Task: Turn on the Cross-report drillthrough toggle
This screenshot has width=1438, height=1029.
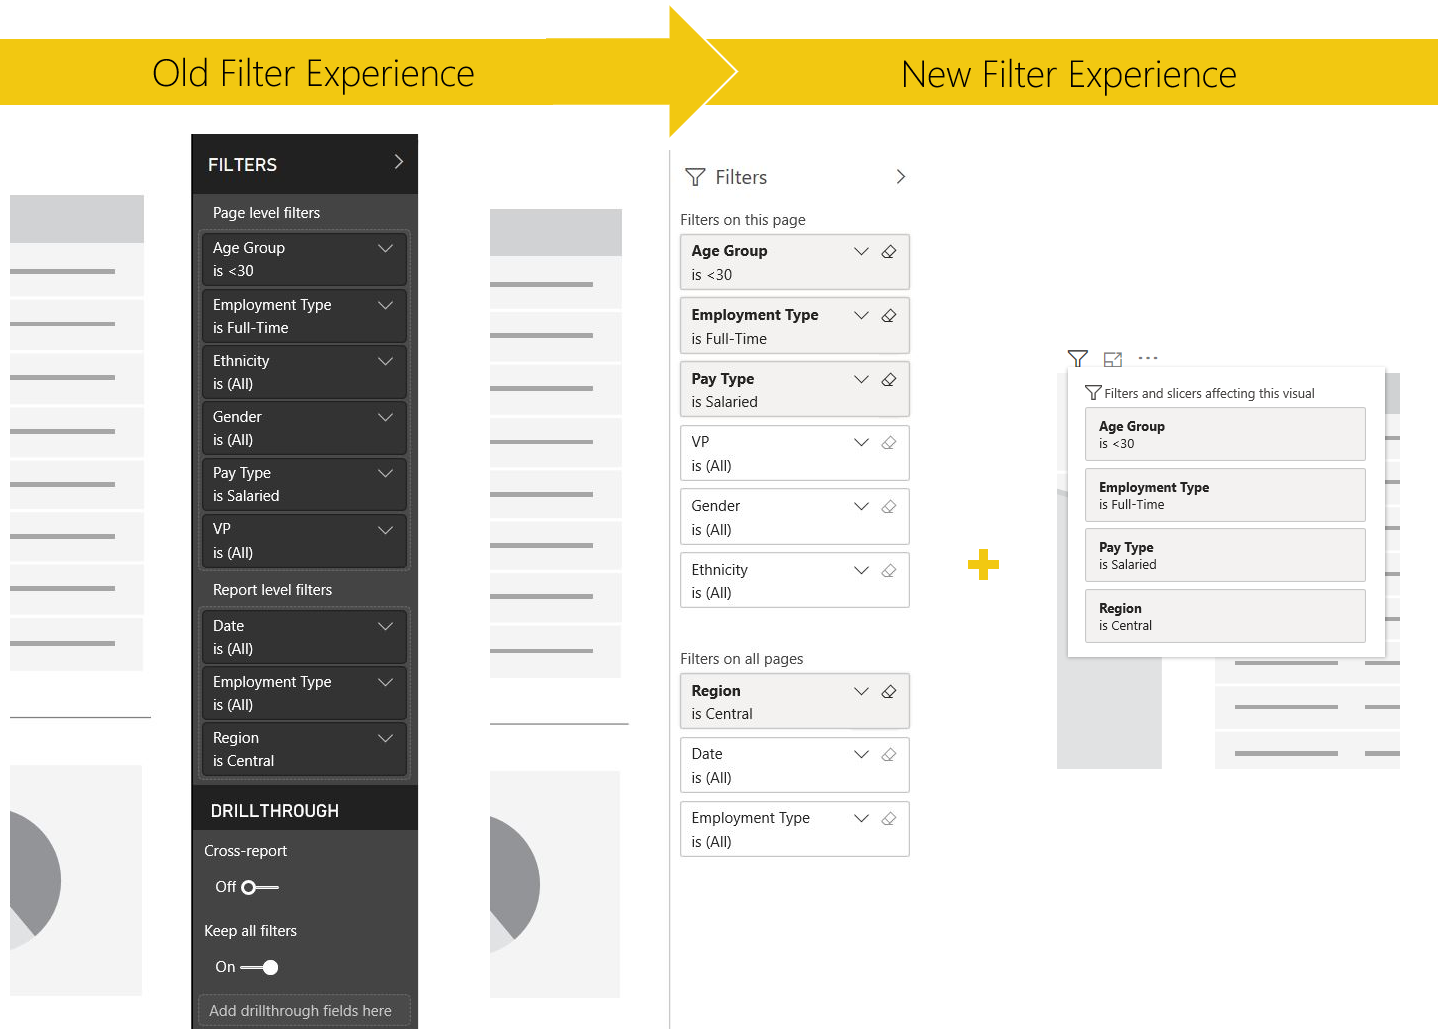Action: 260,887
